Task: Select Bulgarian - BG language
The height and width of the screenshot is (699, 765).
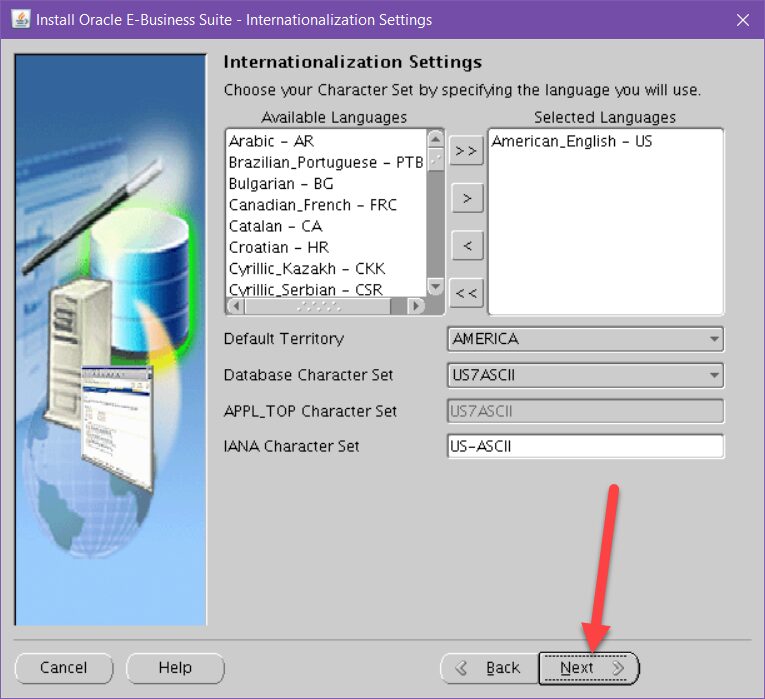Action: click(x=326, y=184)
